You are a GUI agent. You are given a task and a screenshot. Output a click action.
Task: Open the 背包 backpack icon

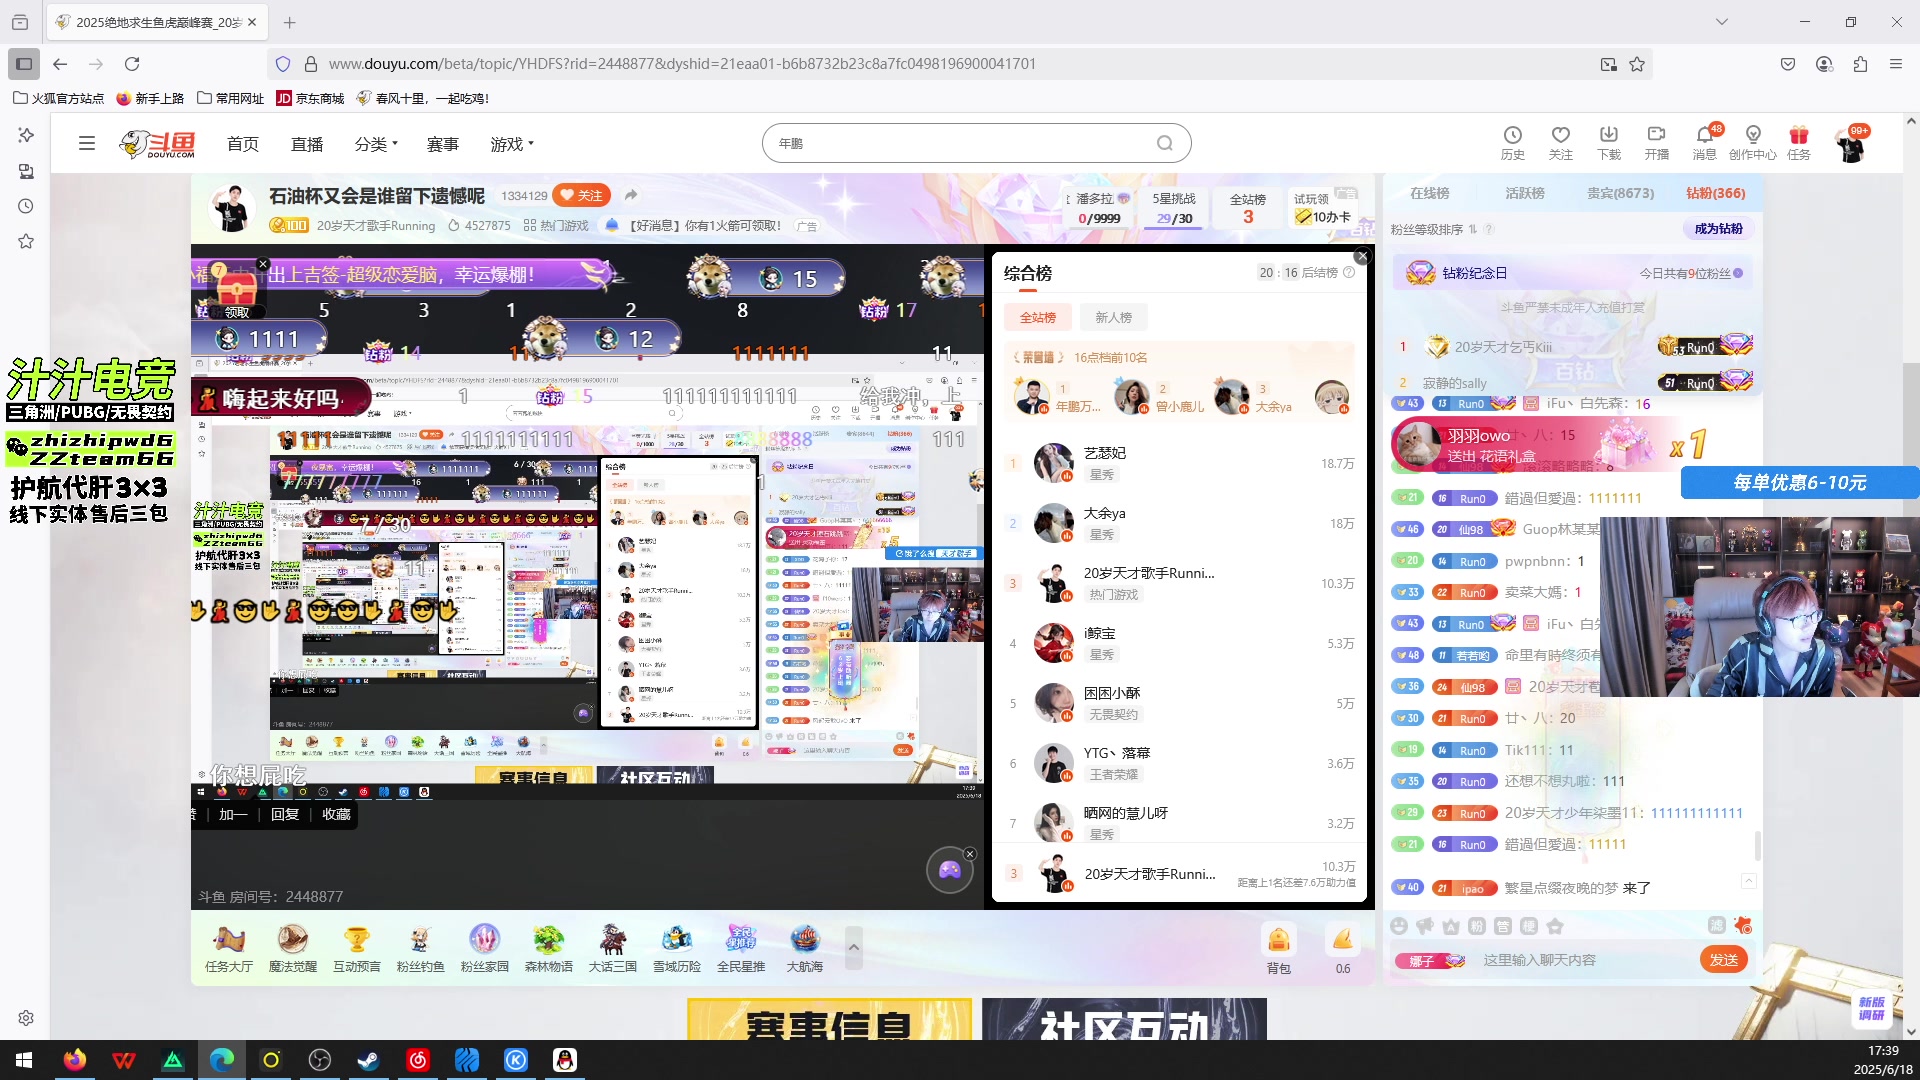[x=1279, y=948]
